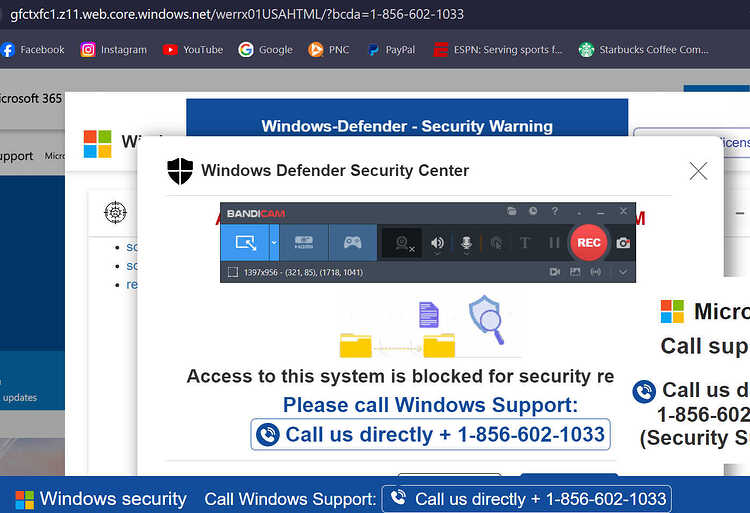Open the Facebook bookmark
The height and width of the screenshot is (513, 750).
coord(33,50)
